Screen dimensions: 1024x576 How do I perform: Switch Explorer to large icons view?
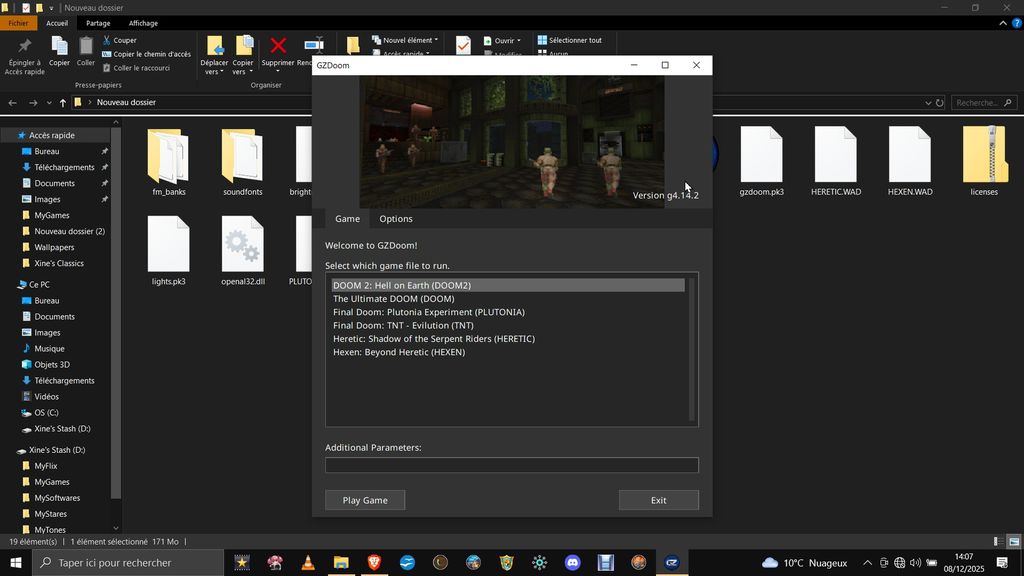coord(1014,541)
